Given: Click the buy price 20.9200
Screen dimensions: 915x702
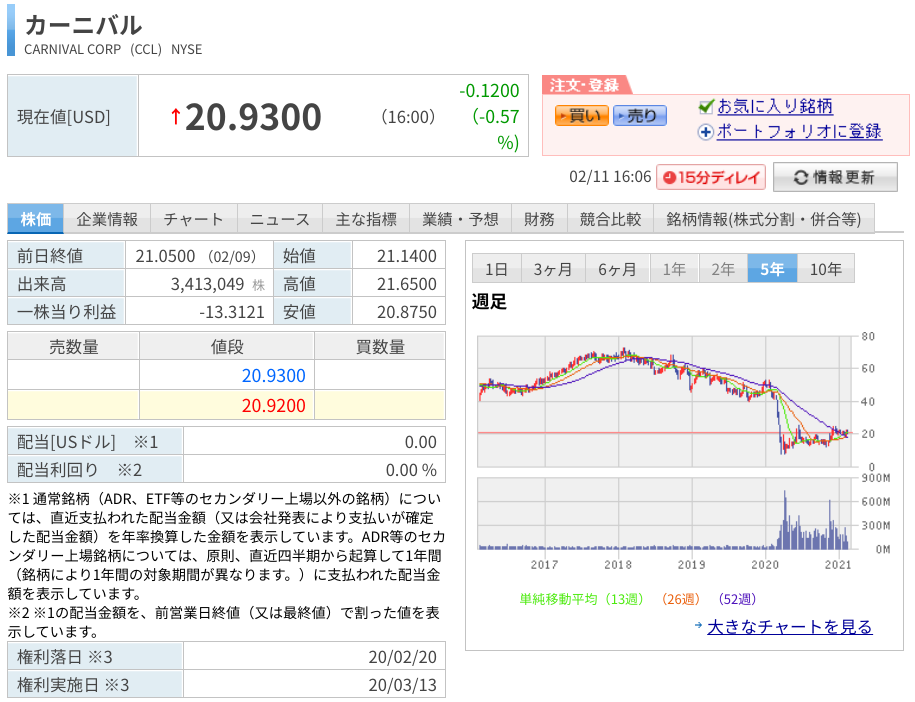Looking at the screenshot, I should click(274, 405).
